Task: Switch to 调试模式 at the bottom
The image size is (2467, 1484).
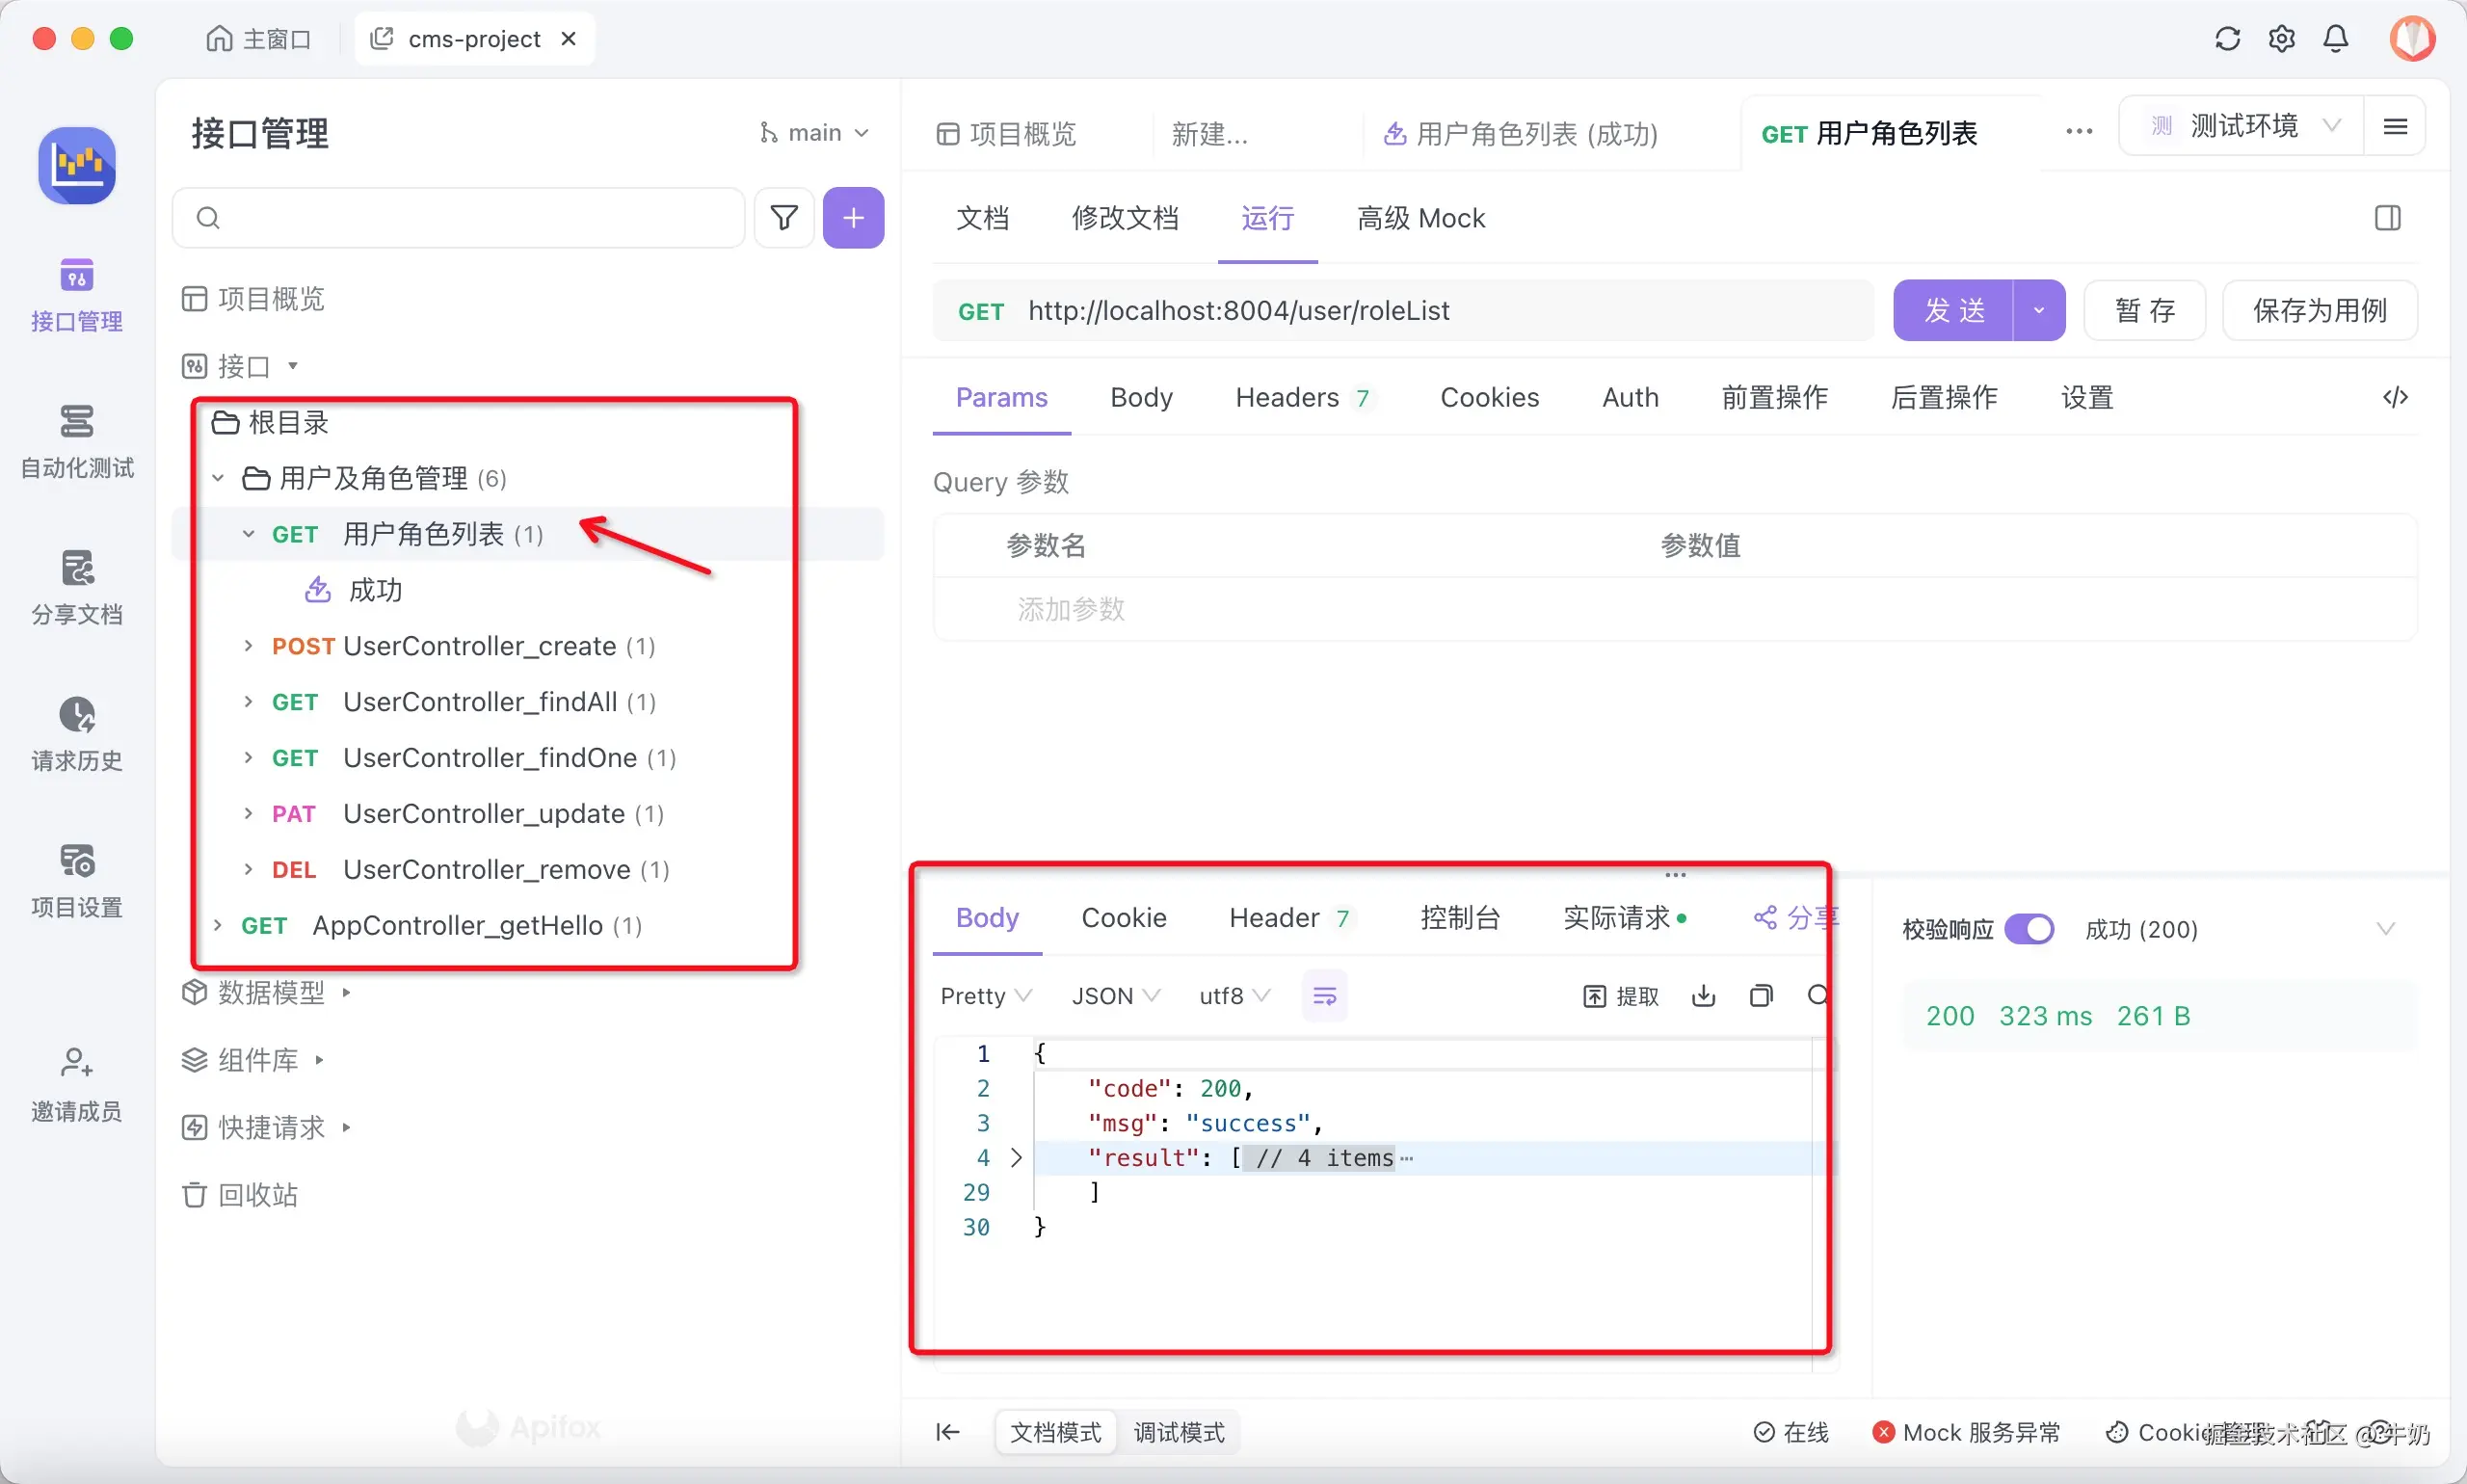Action: tap(1179, 1432)
